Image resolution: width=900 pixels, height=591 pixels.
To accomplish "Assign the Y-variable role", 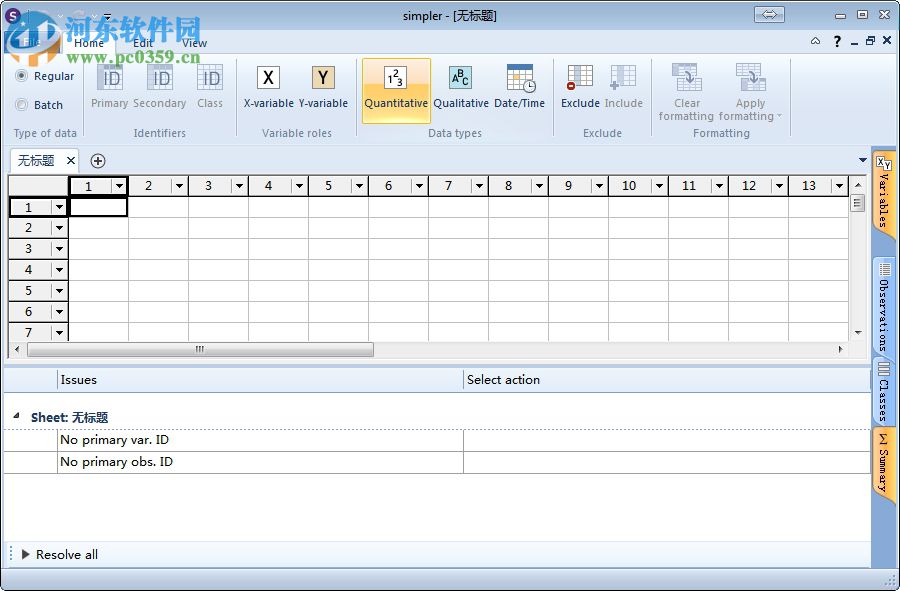I will tap(323, 86).
